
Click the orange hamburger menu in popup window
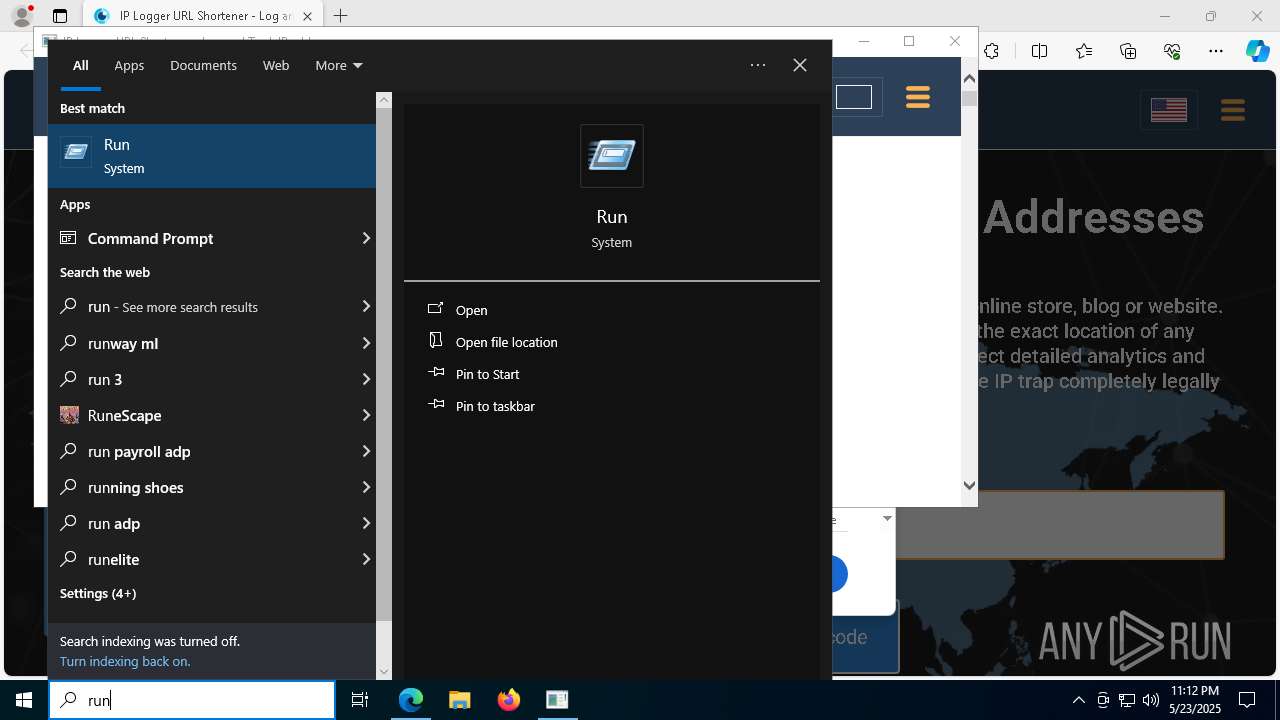(x=917, y=97)
